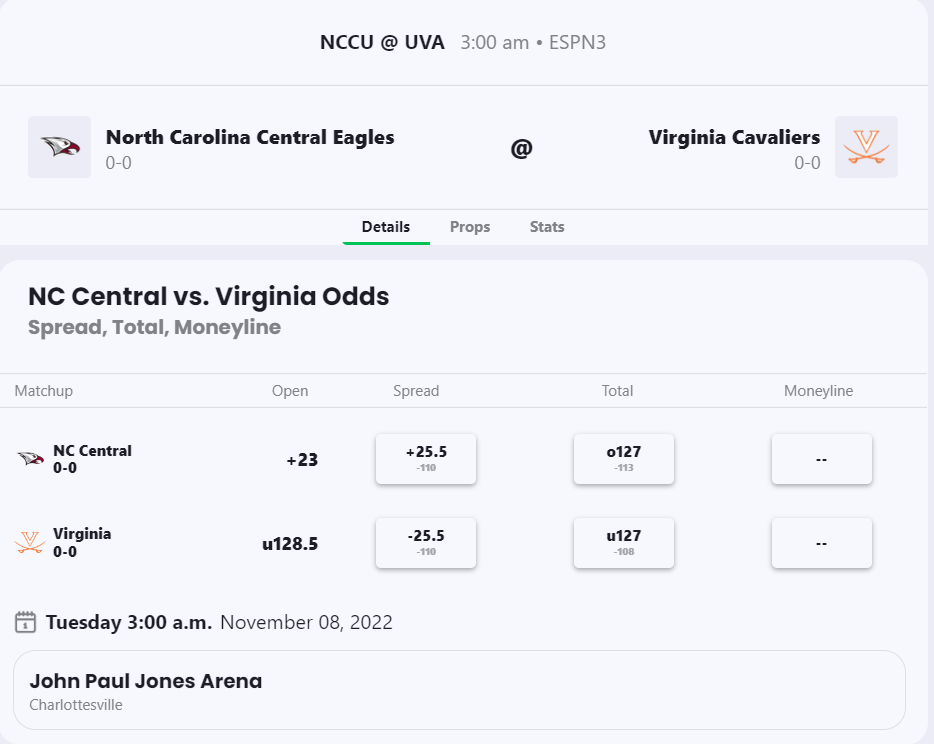Click the NC Central Eagles logo in header

pyautogui.click(x=59, y=147)
